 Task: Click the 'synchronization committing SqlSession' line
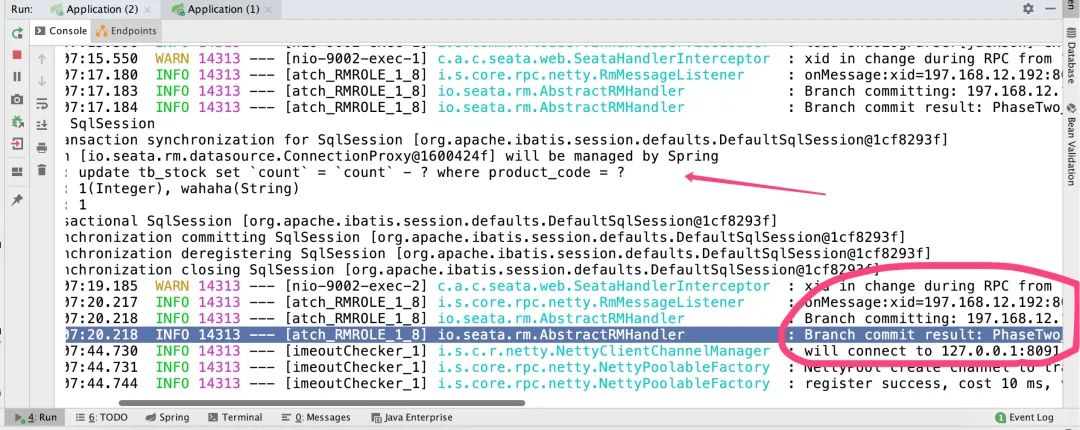[x=485, y=238]
